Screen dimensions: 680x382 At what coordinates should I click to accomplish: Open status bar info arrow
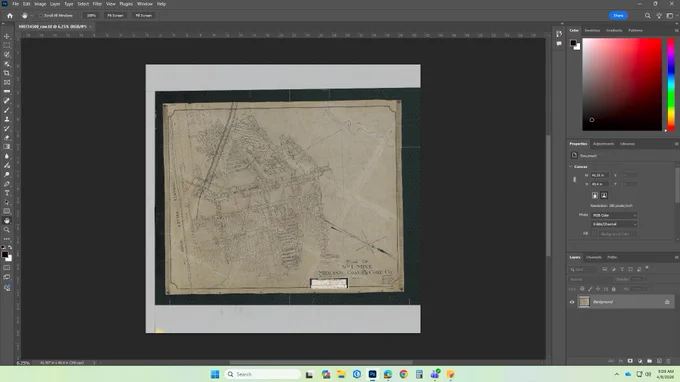94,362
